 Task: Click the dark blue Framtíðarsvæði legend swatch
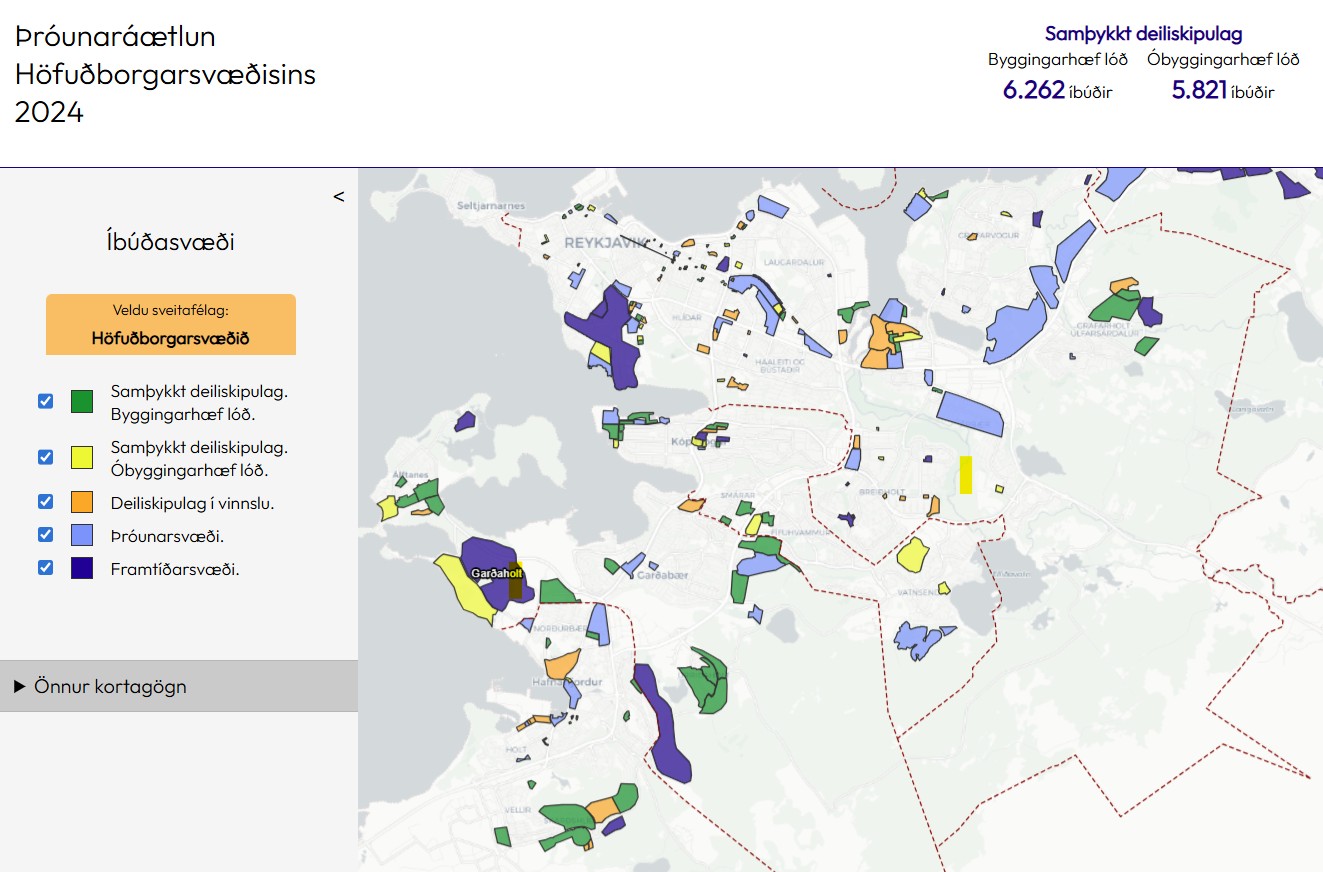click(82, 568)
